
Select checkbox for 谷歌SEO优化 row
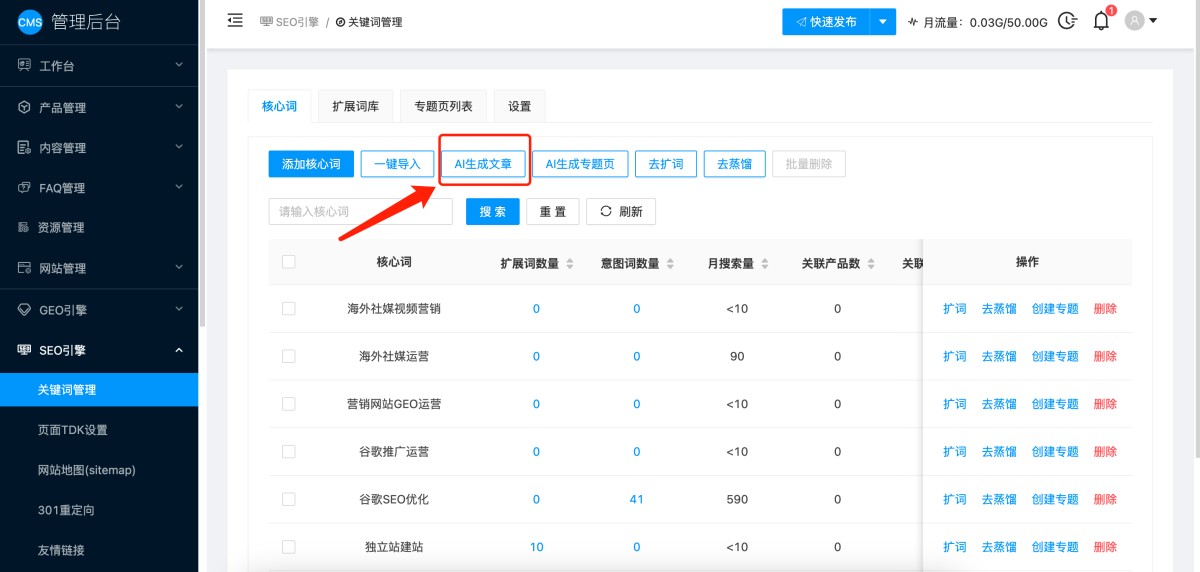coord(289,499)
